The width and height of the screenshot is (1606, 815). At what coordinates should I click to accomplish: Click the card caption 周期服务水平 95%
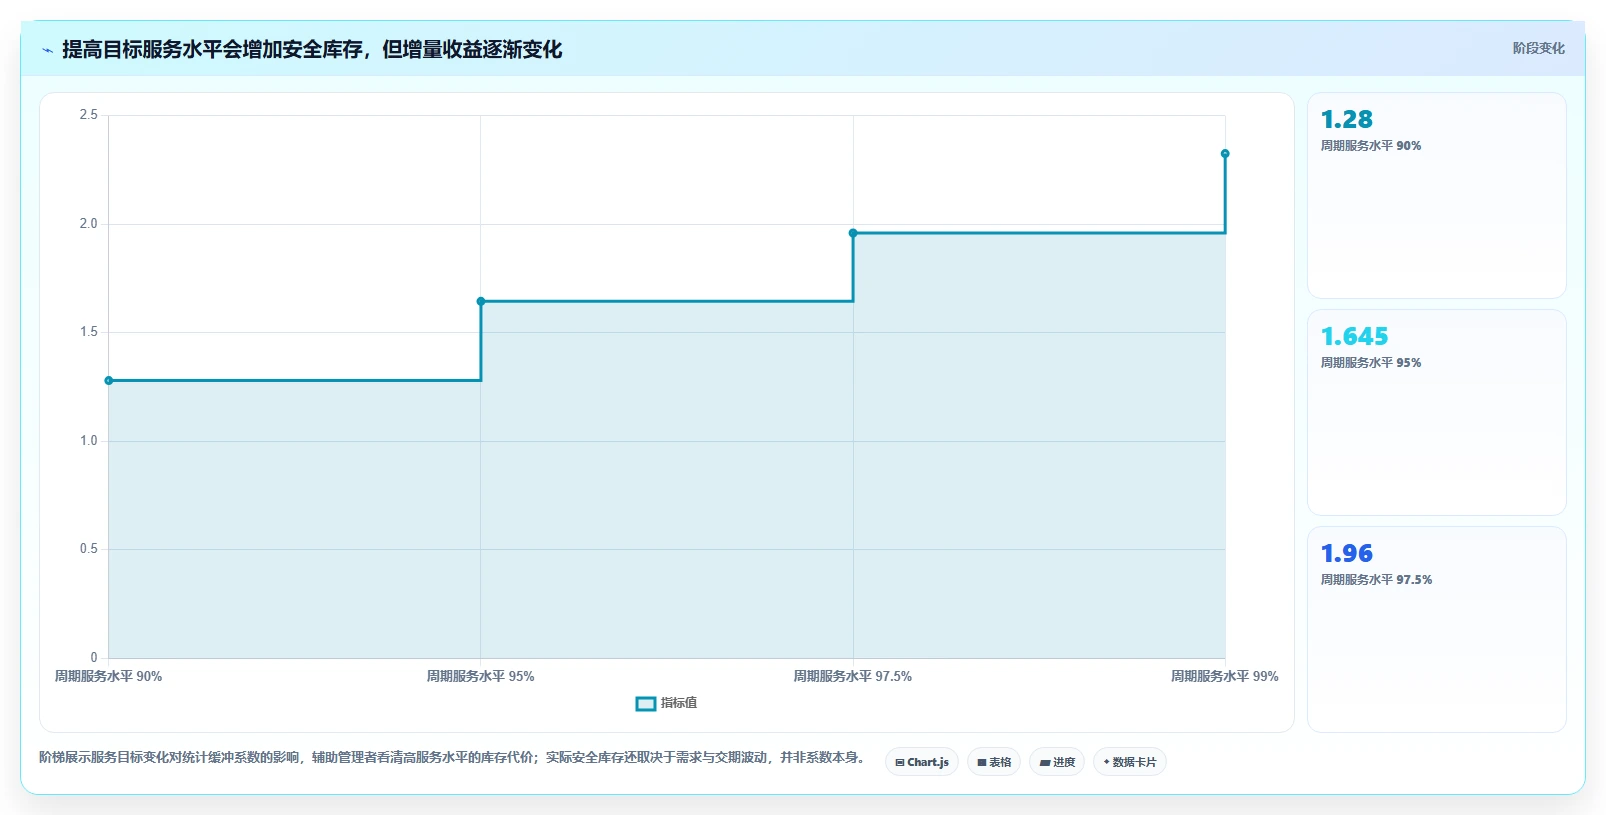(1371, 363)
